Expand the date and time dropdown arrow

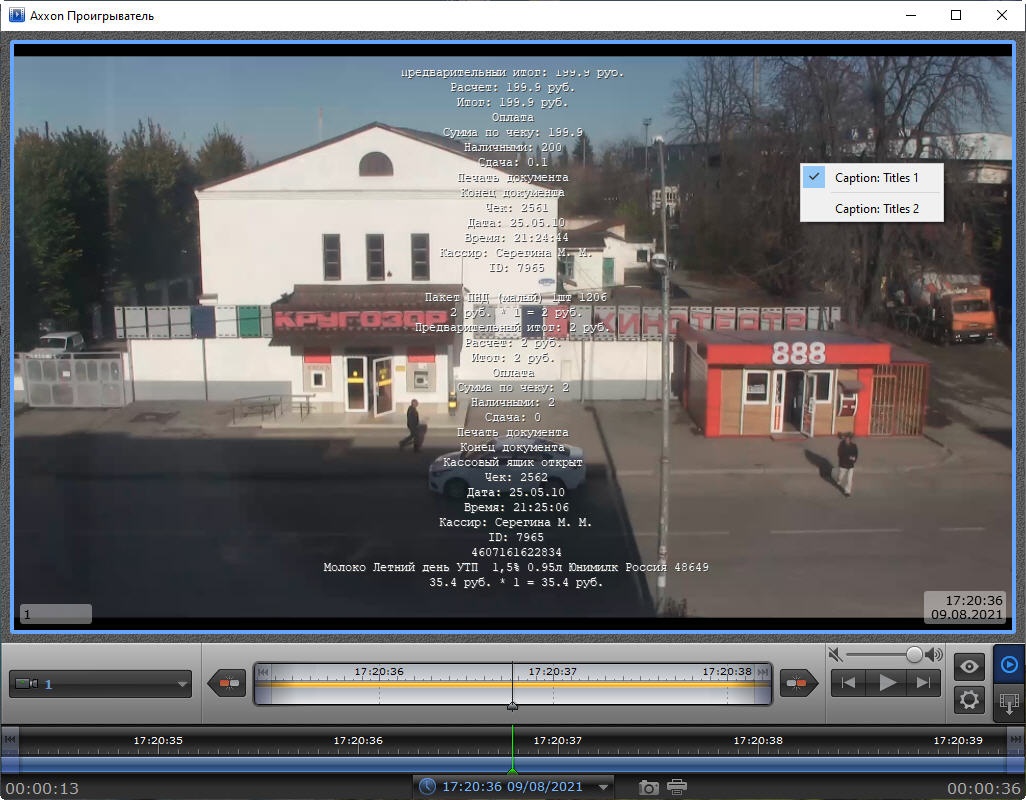tap(603, 787)
